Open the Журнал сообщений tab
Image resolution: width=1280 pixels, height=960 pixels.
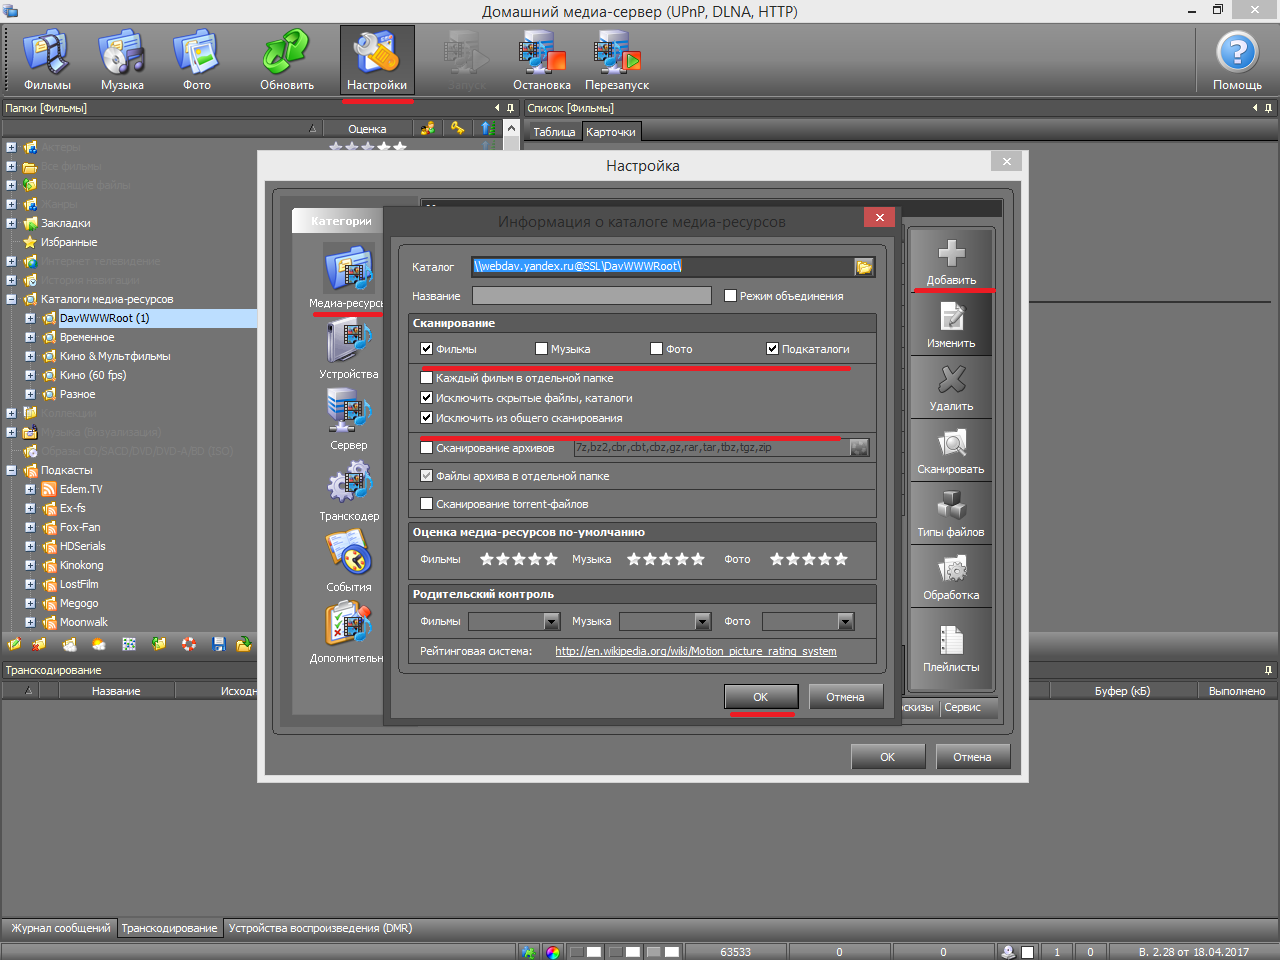click(60, 928)
